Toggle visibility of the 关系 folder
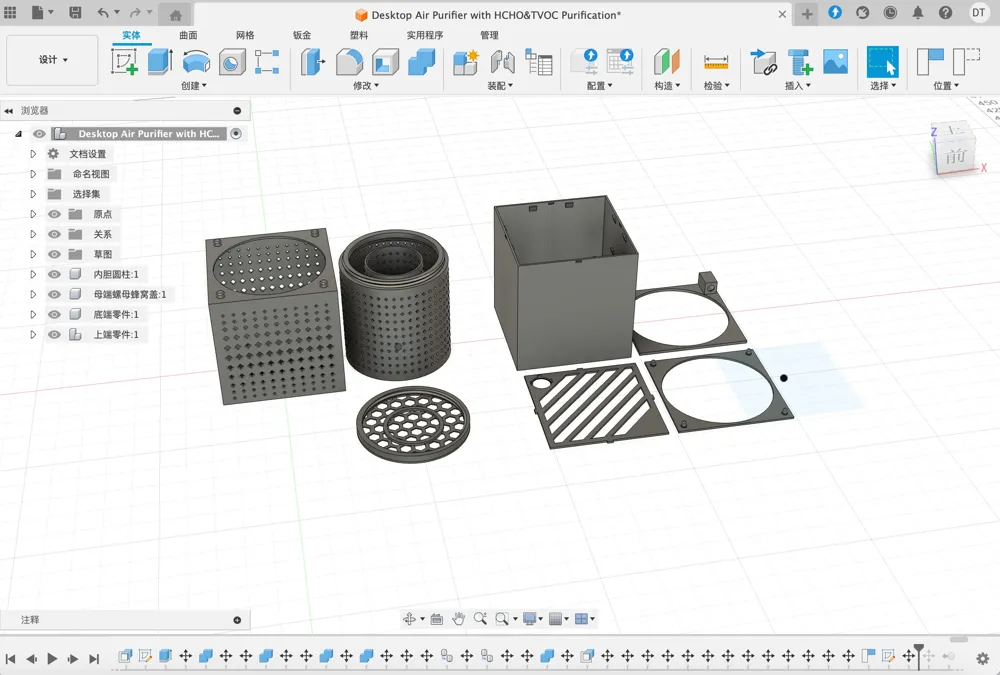Image resolution: width=1000 pixels, height=675 pixels. pos(54,234)
